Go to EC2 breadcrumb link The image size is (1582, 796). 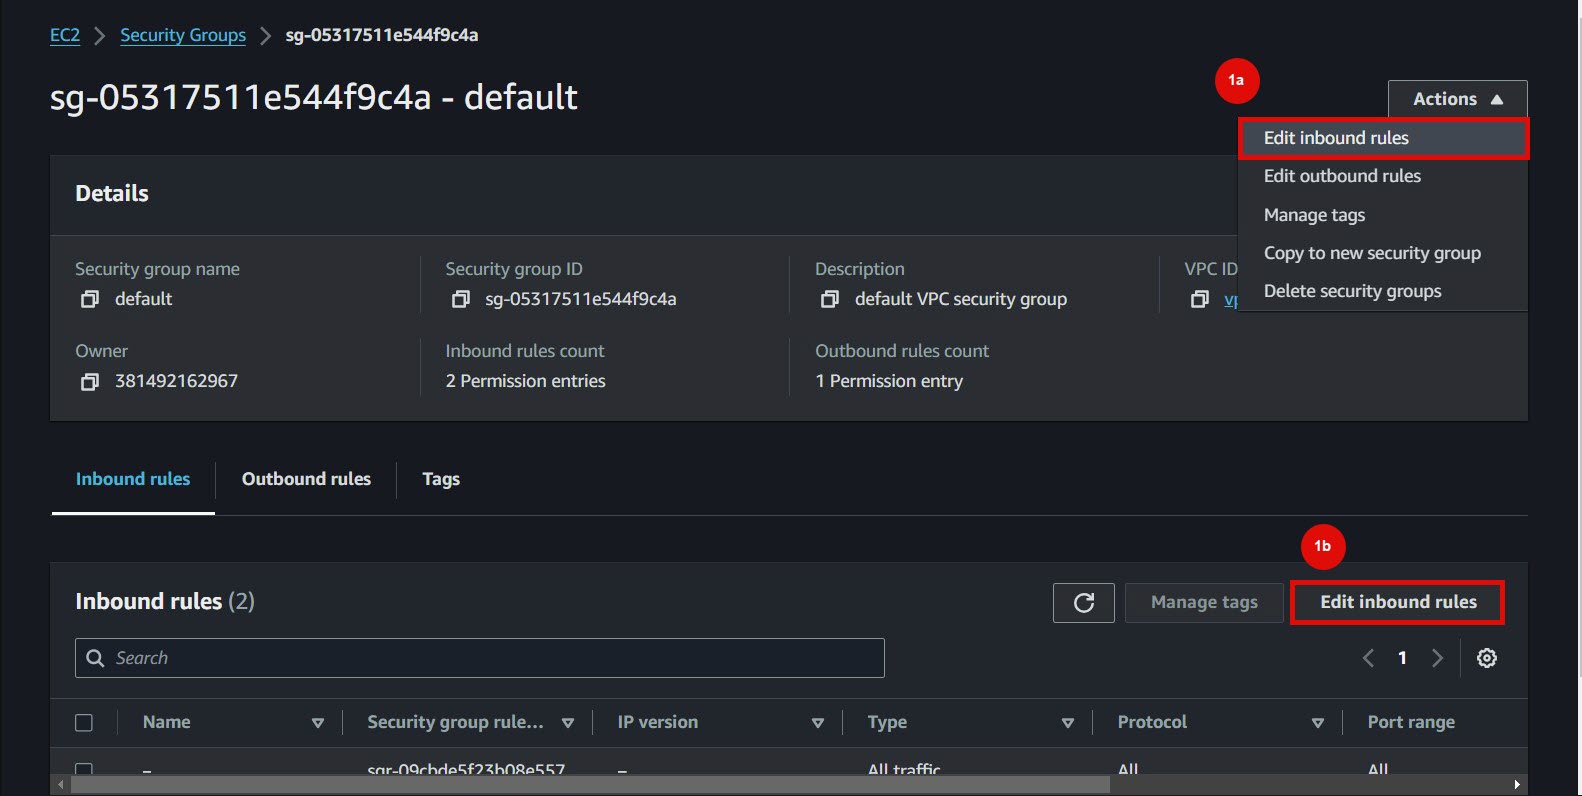pyautogui.click(x=65, y=35)
